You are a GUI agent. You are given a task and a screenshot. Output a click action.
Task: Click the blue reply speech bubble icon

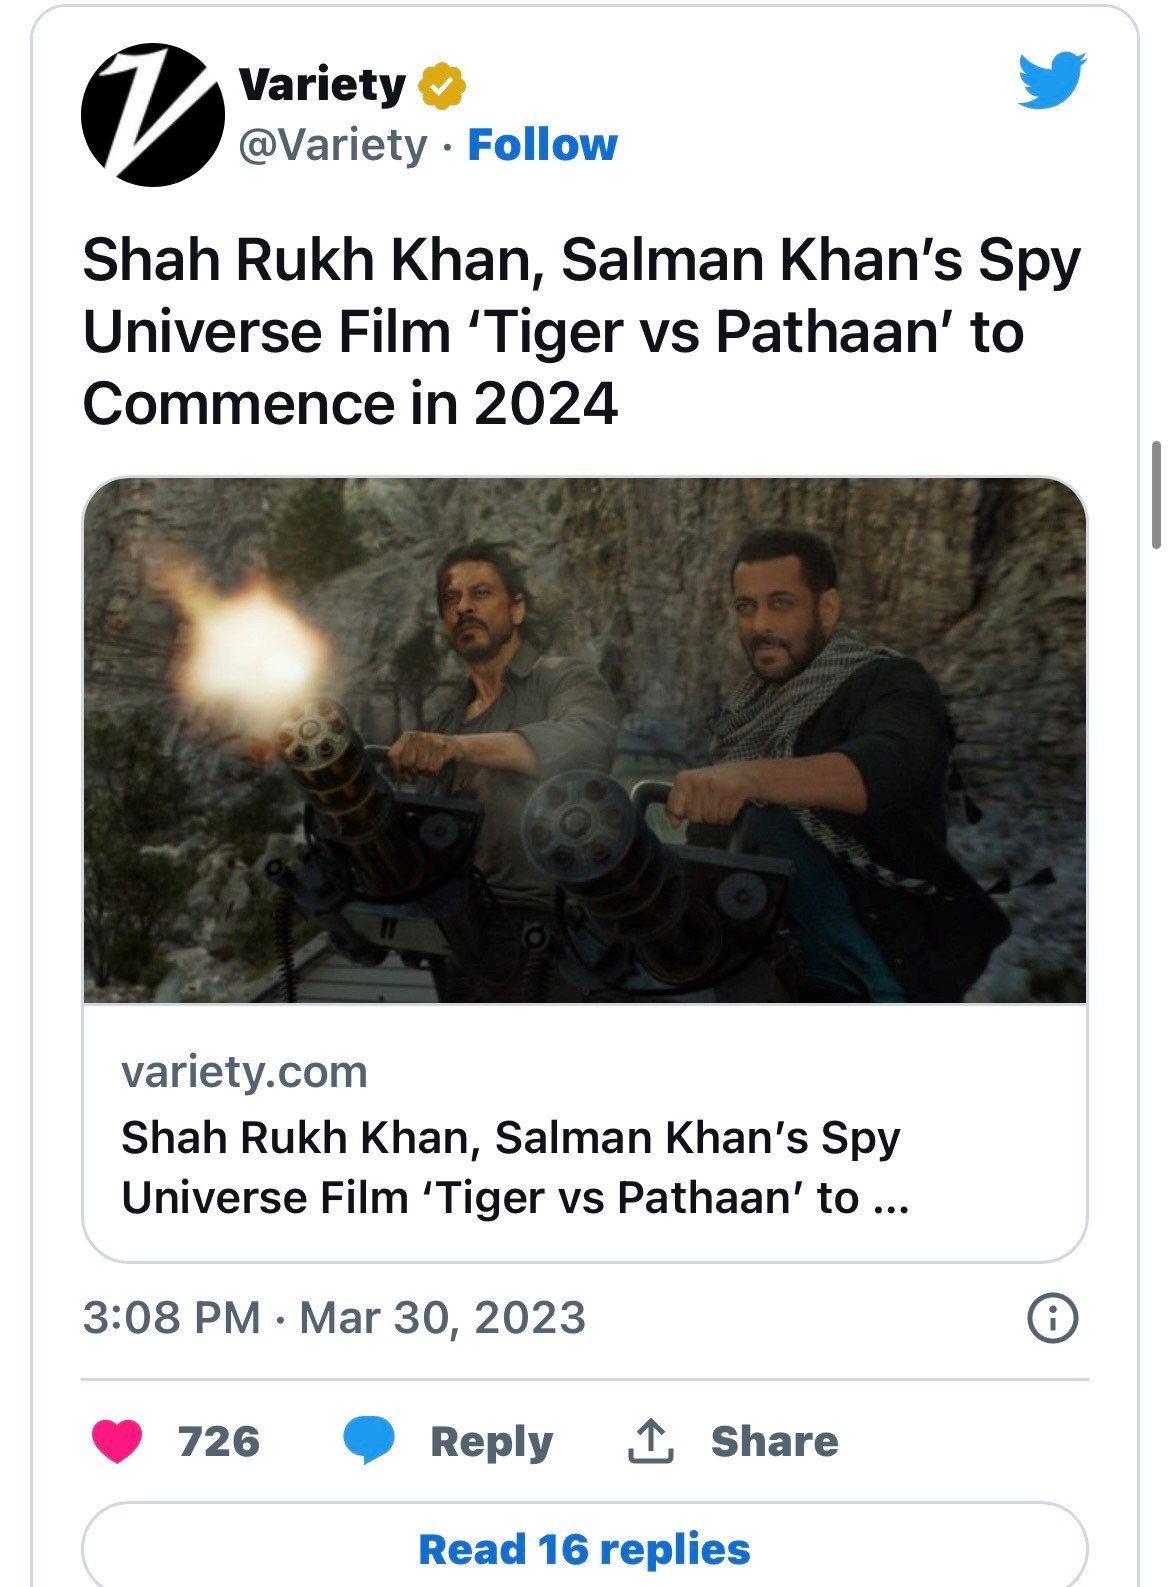point(368,1441)
